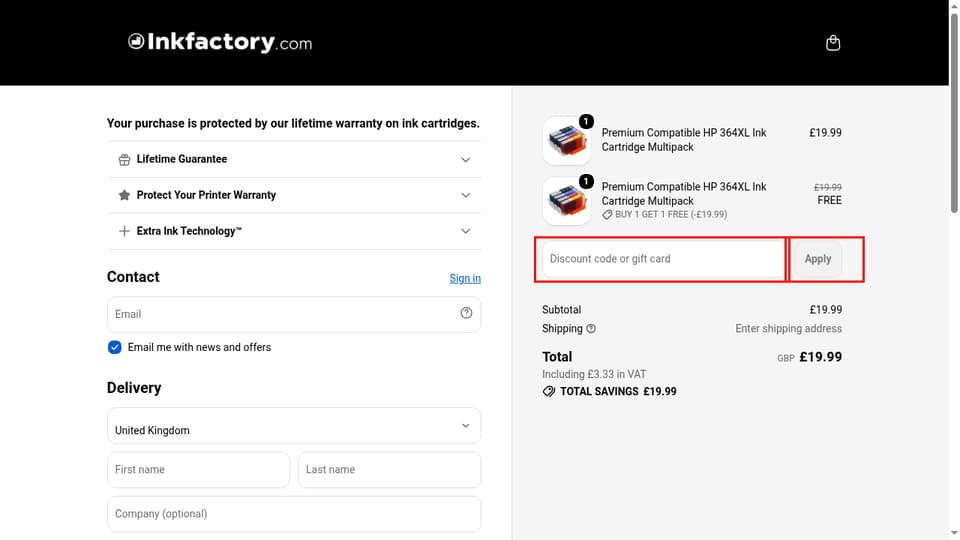Screen dimensions: 960x540
Task: Click the crossed-out £19.99 price
Action: tap(828, 187)
